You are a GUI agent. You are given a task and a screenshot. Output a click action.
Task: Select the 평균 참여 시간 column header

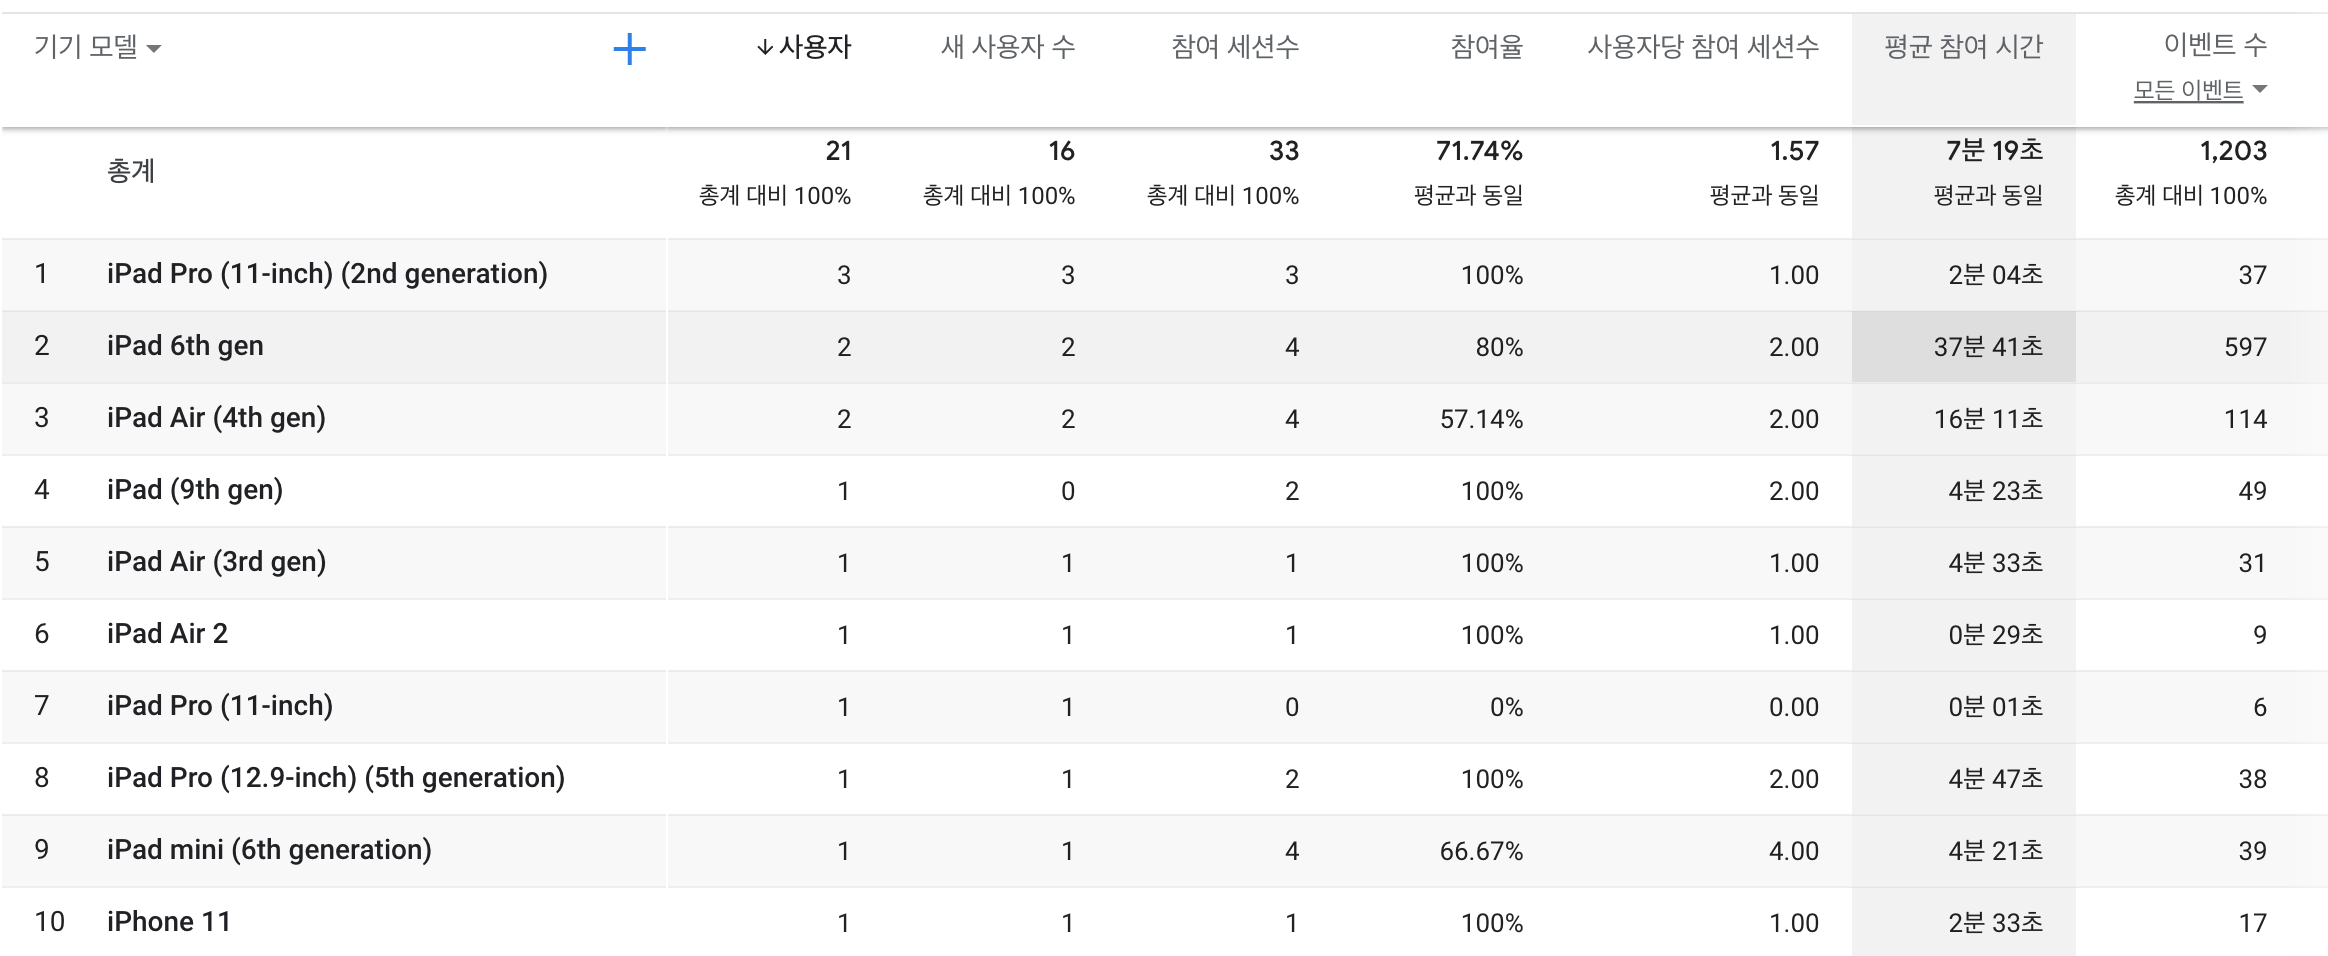click(1962, 47)
